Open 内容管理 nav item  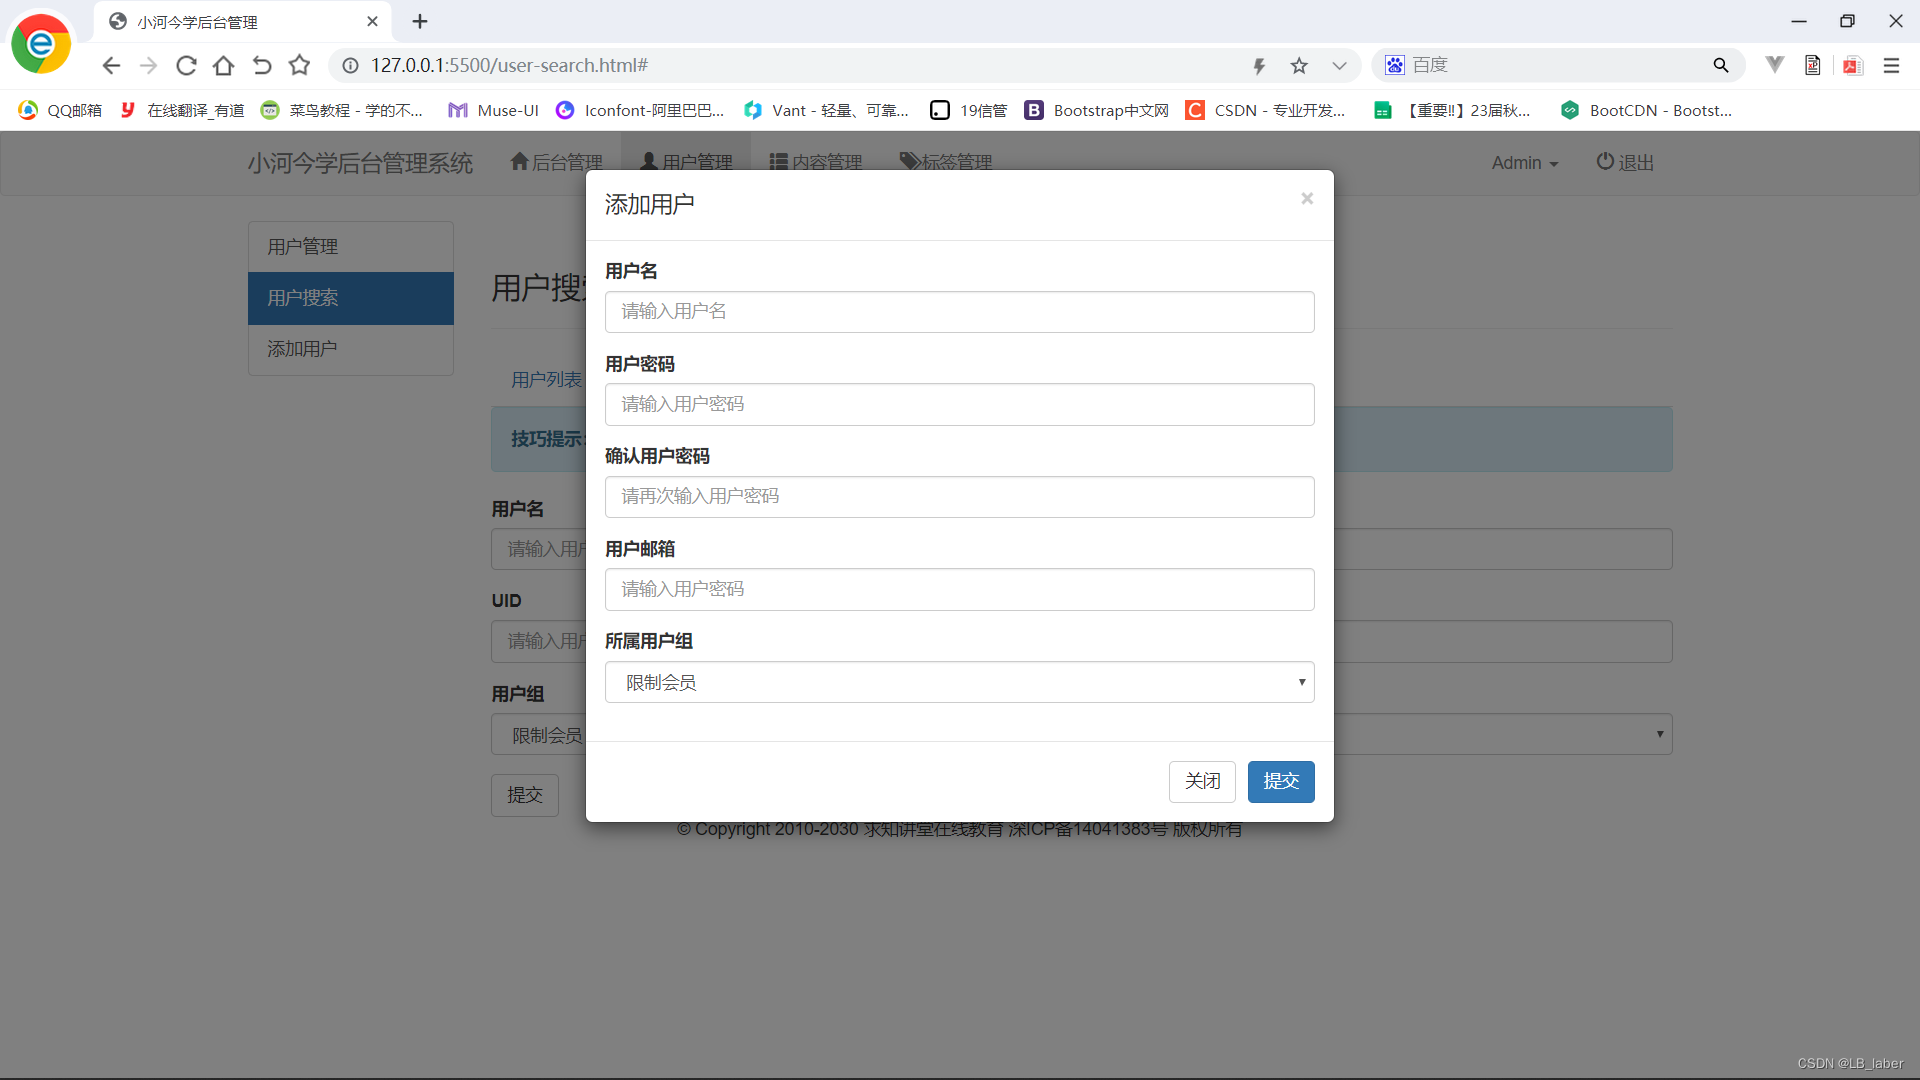(x=815, y=162)
